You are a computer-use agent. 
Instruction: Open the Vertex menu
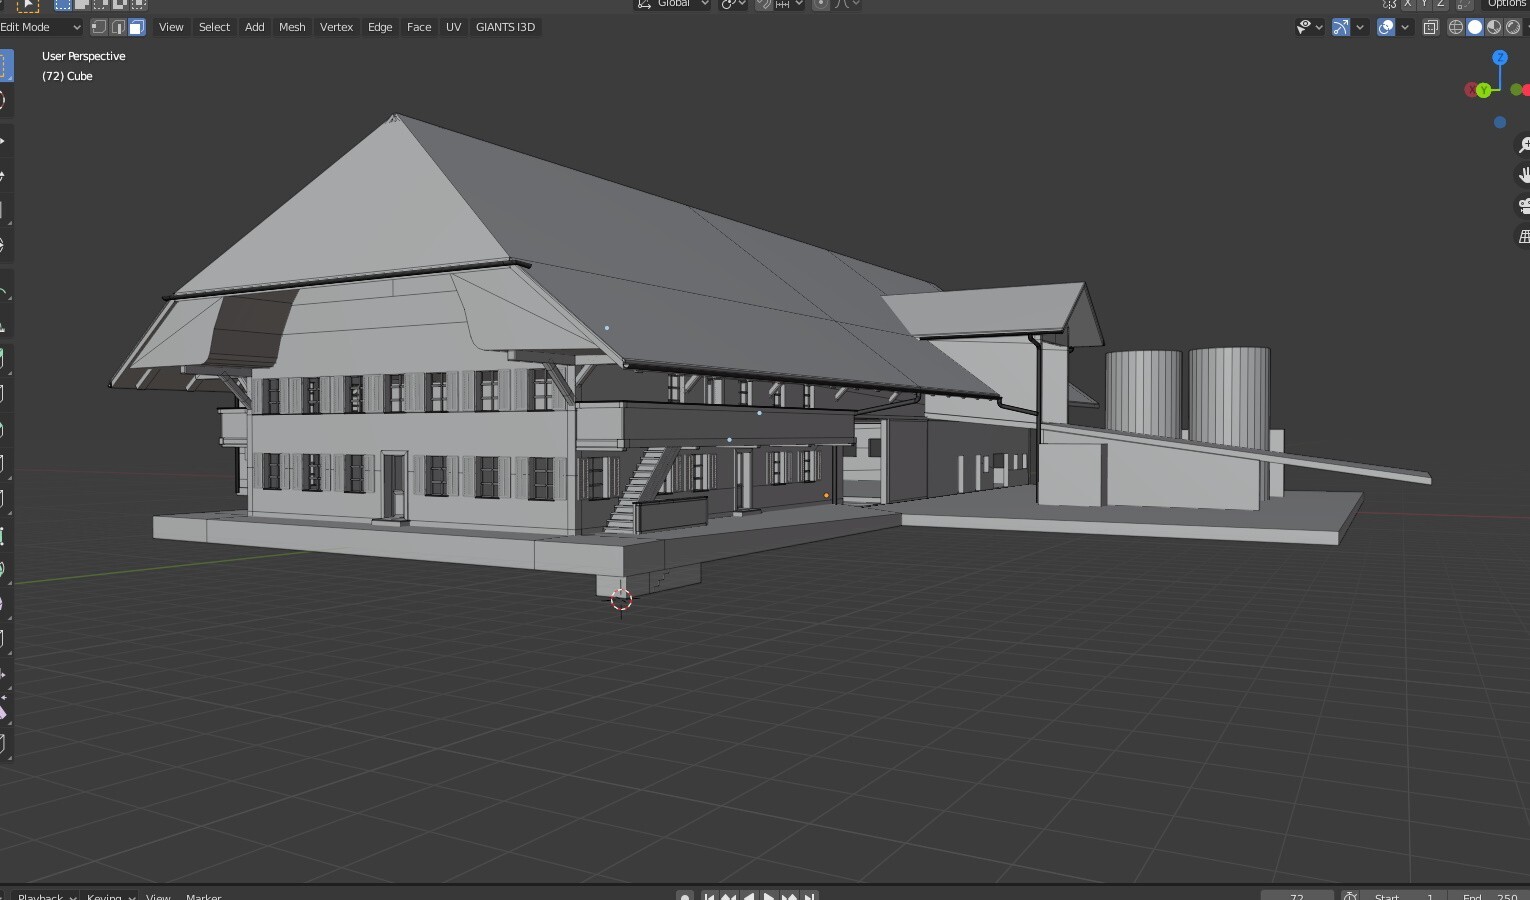click(x=336, y=27)
